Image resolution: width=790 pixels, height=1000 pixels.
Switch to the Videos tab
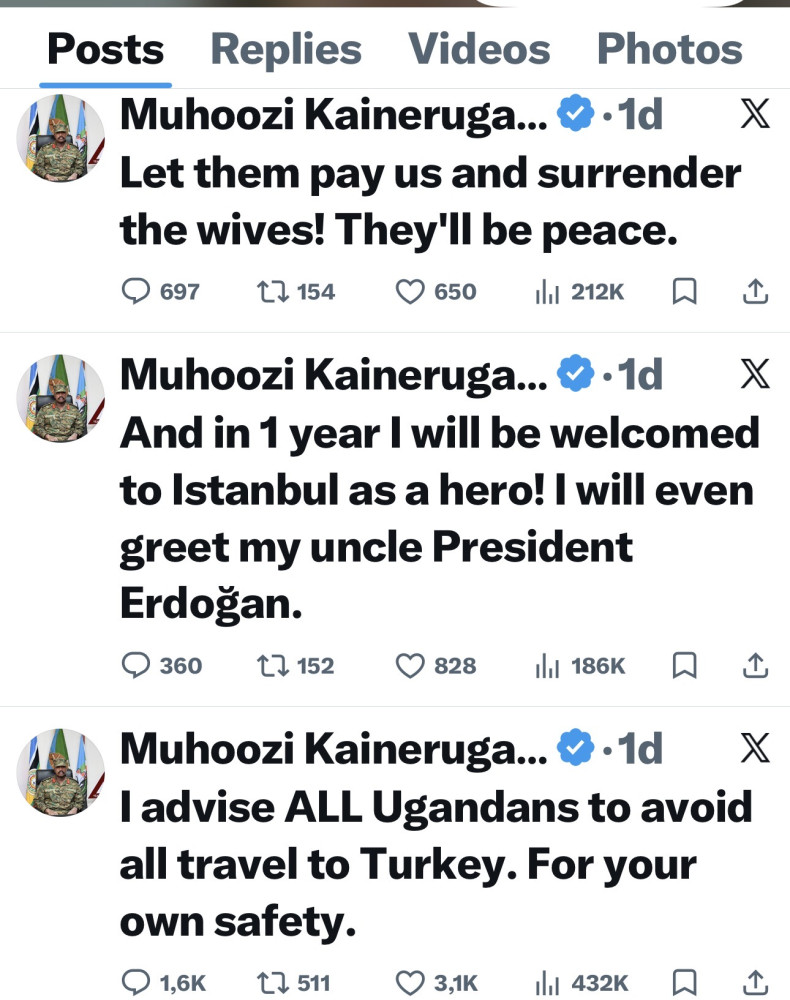click(479, 49)
